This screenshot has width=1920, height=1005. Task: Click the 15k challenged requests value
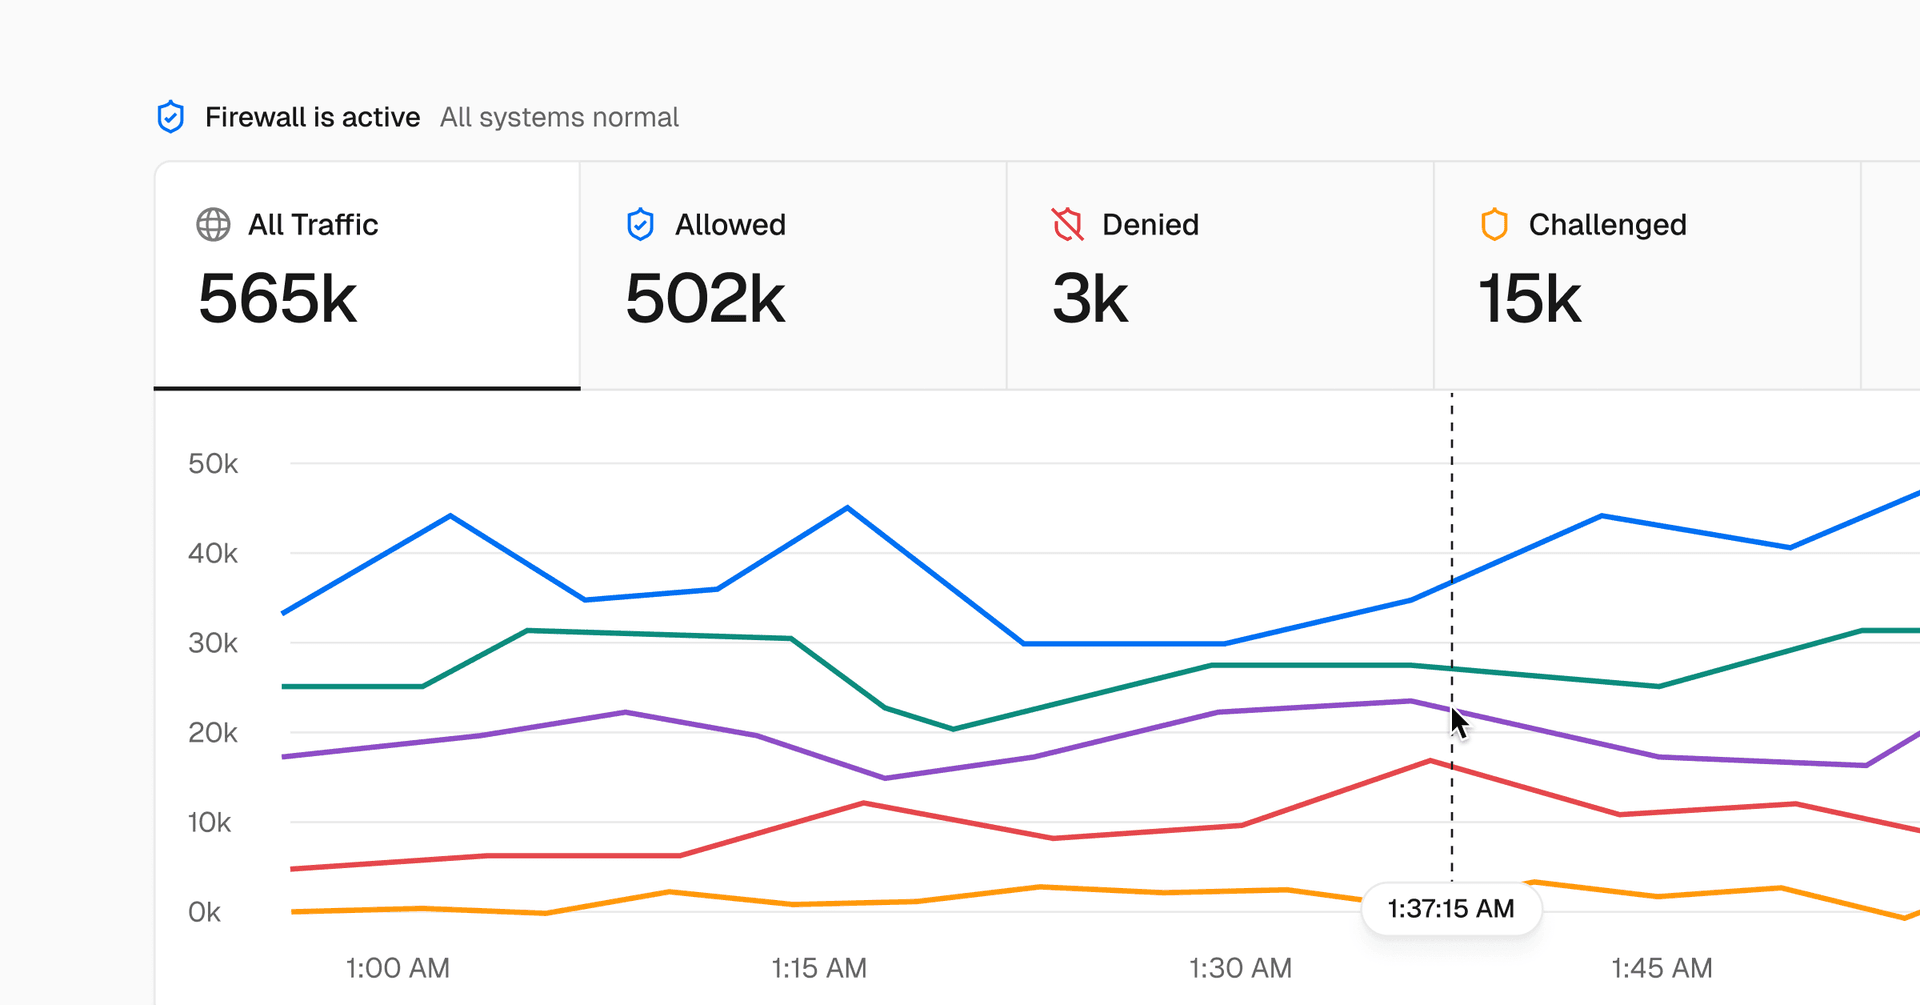(x=1530, y=299)
